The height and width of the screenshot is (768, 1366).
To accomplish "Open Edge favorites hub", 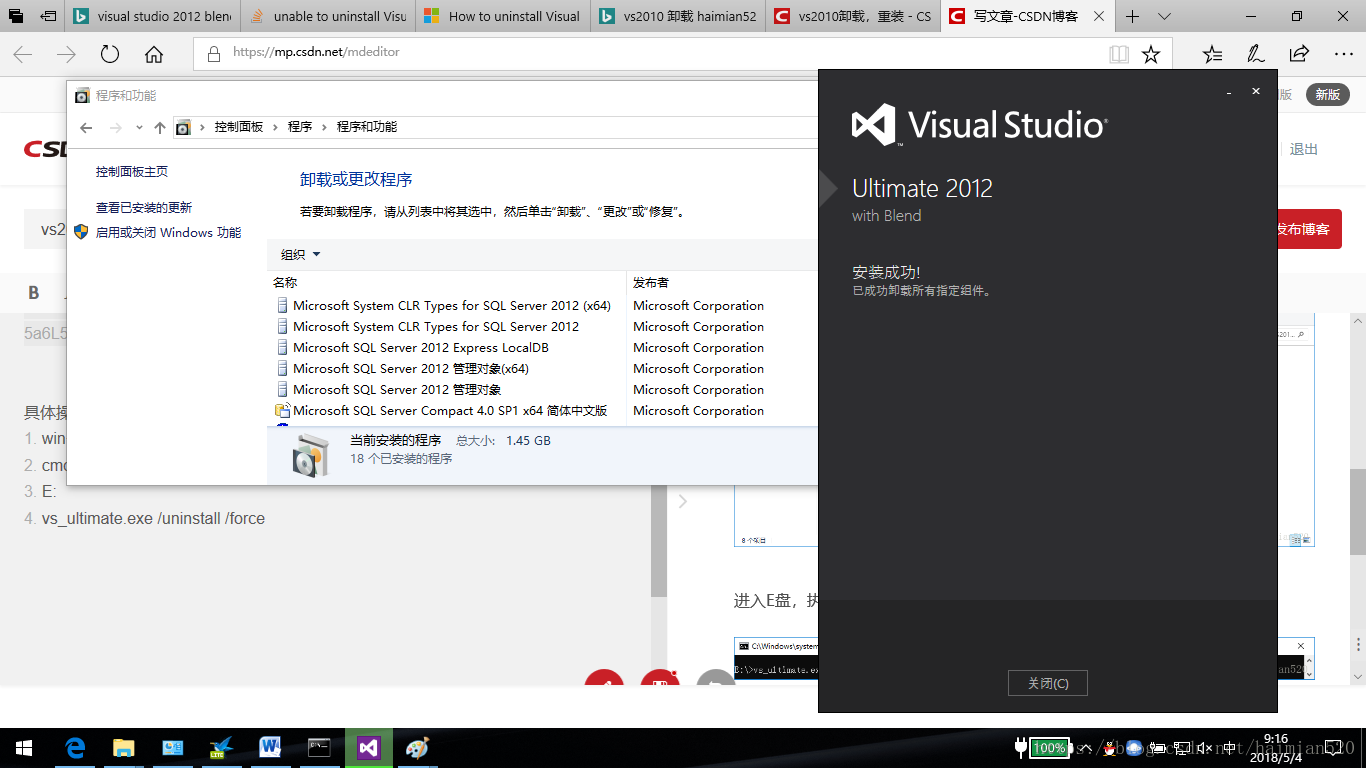I will 1212,54.
